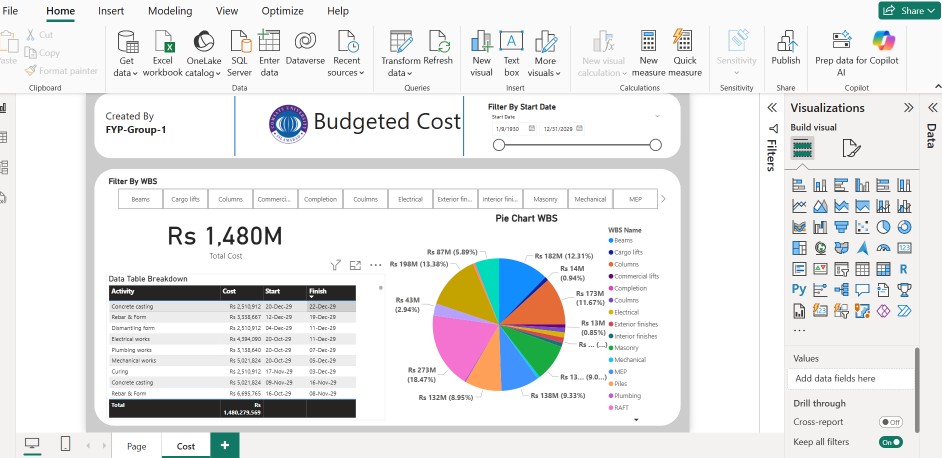Open Dataverse data source
This screenshot has height=458, width=942.
(x=305, y=48)
